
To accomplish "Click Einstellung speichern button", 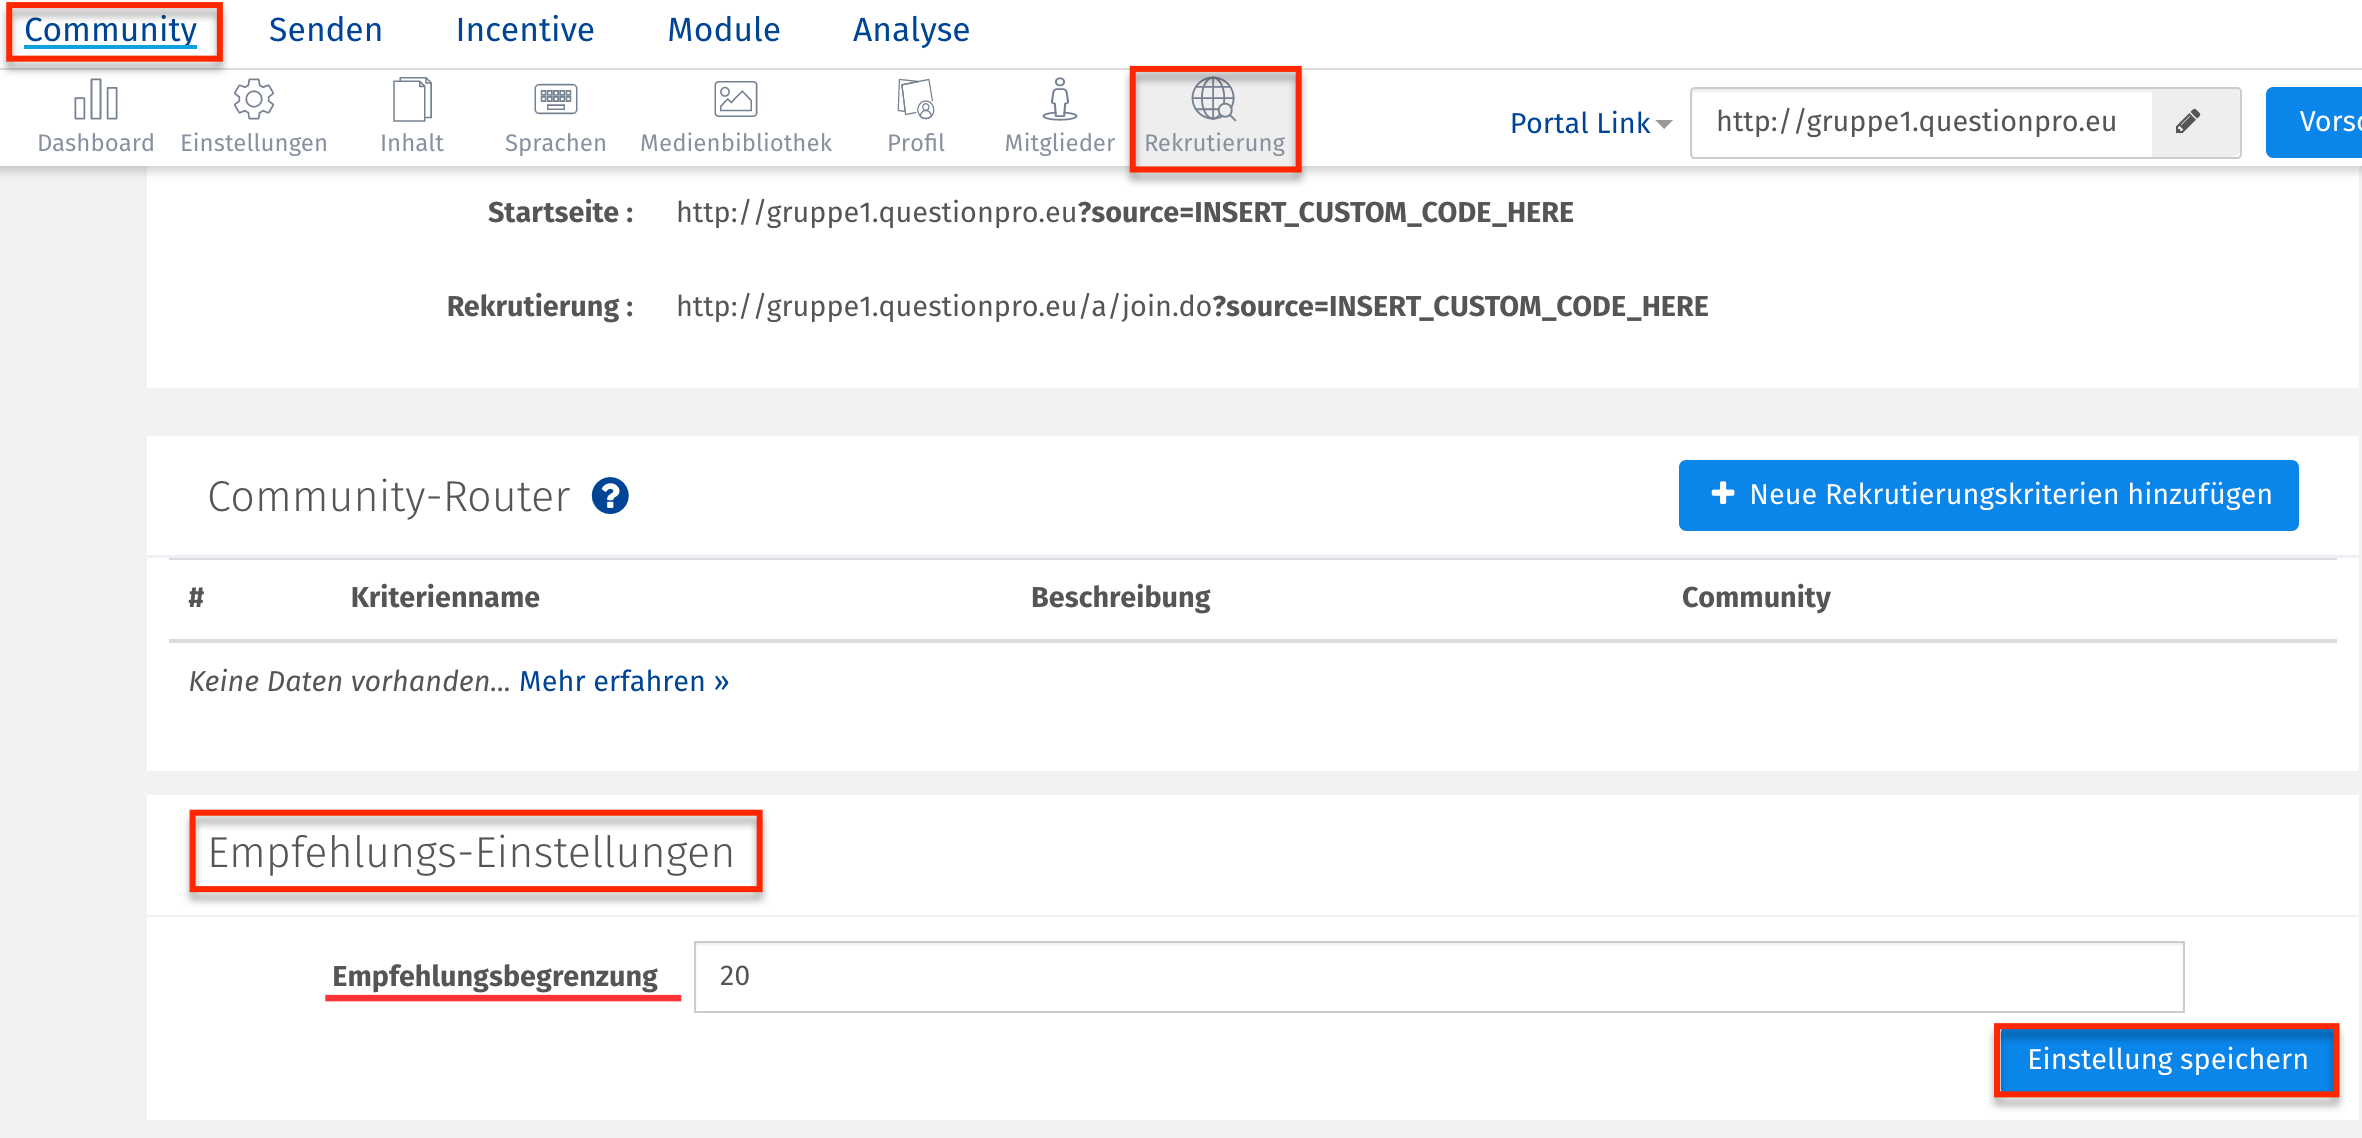I will tap(2167, 1060).
